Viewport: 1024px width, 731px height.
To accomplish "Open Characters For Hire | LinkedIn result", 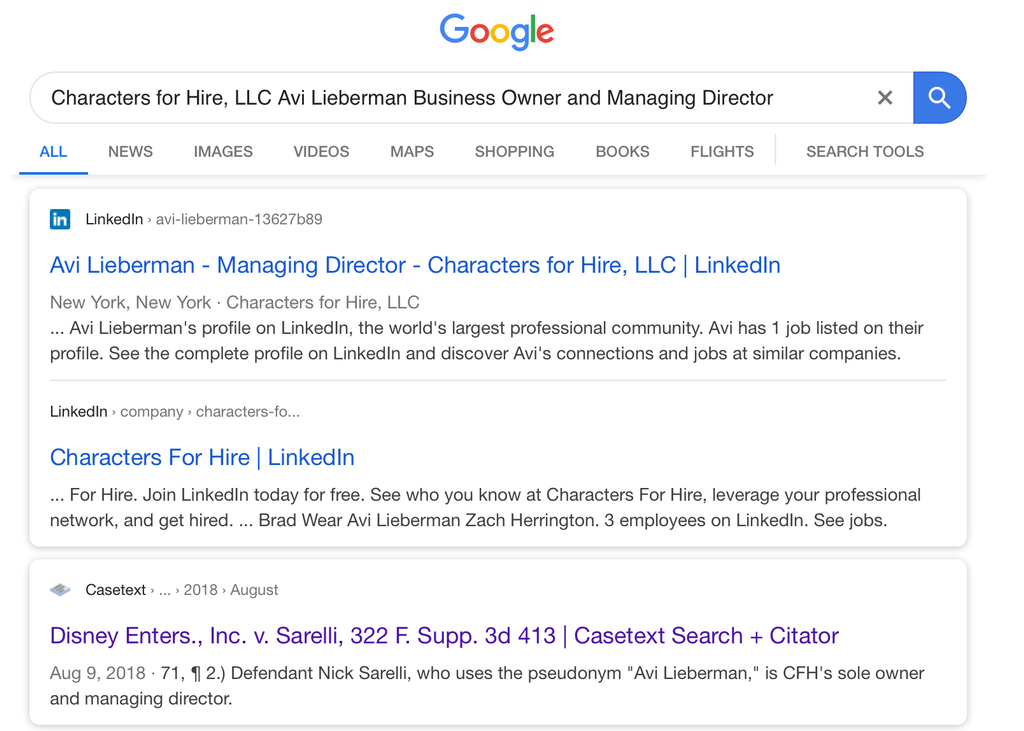I will point(202,457).
